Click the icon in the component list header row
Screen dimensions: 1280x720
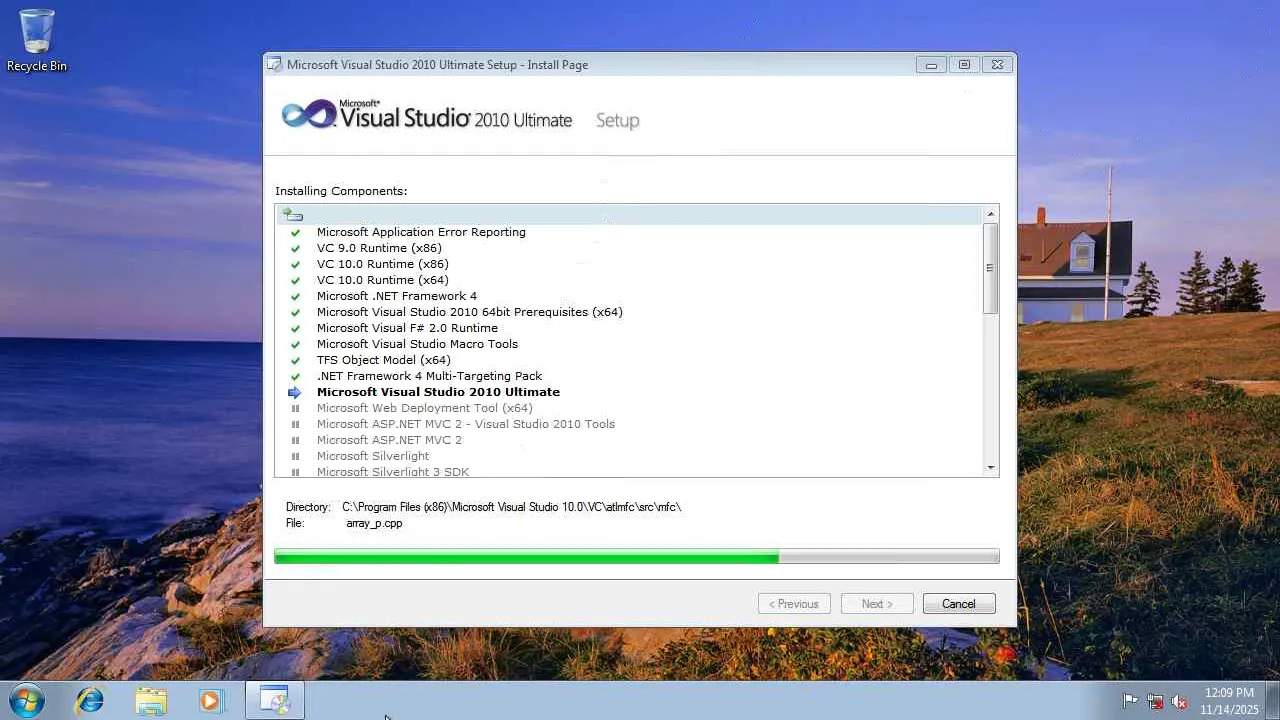(292, 214)
